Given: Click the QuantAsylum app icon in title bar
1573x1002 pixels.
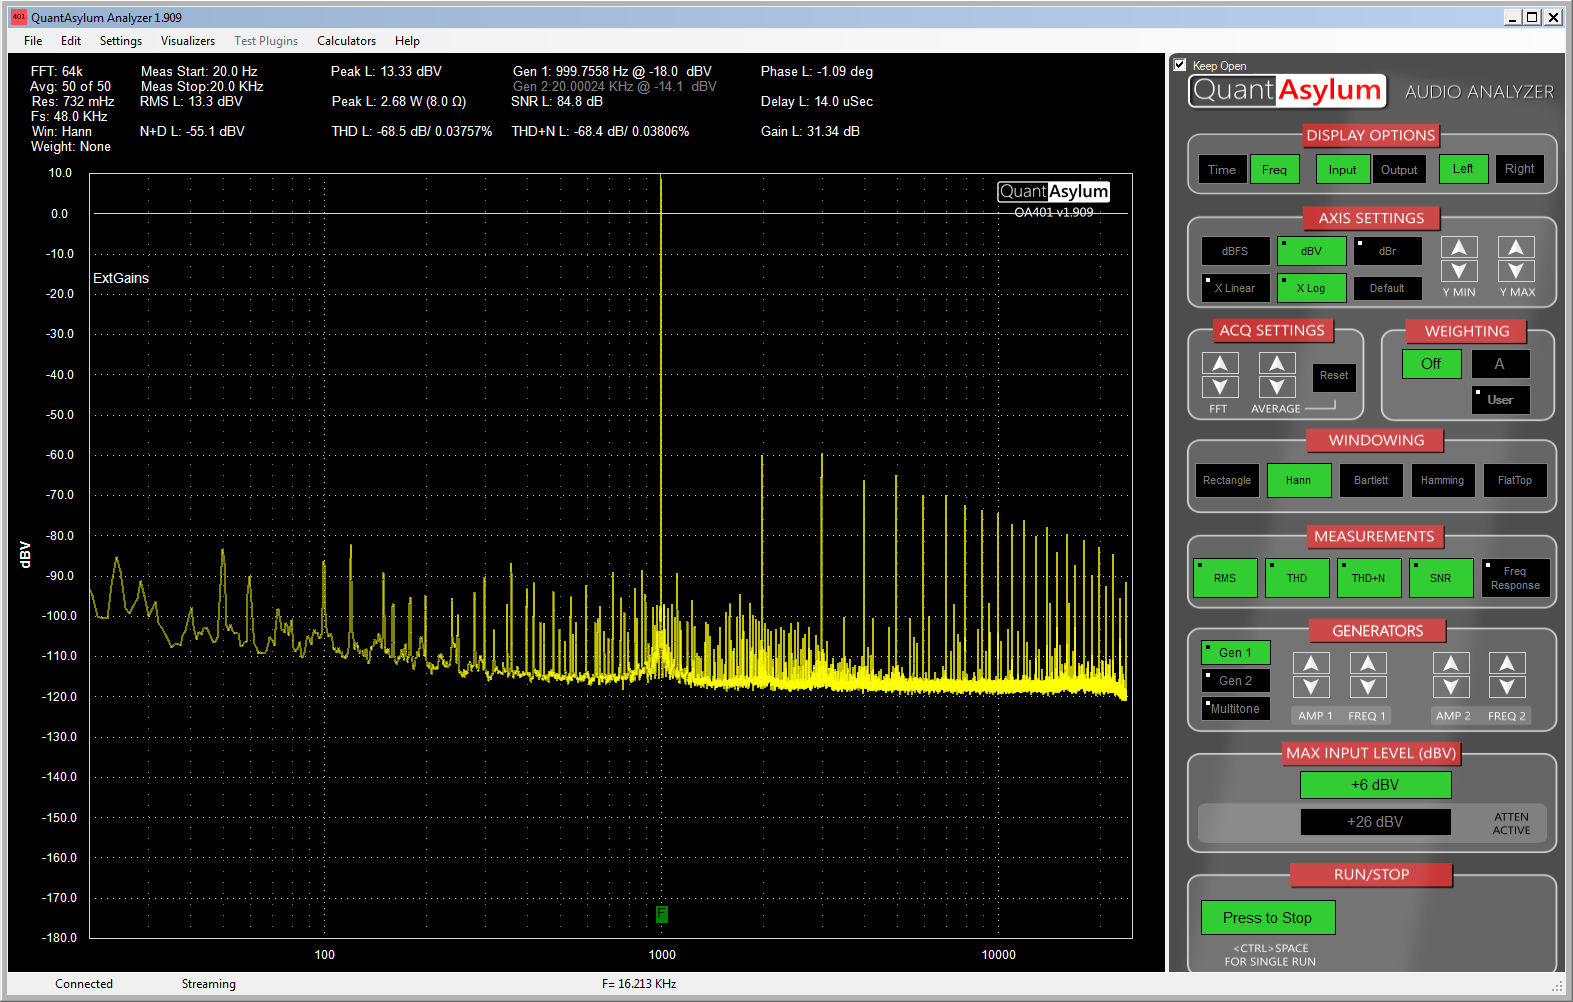Looking at the screenshot, I should click(18, 17).
